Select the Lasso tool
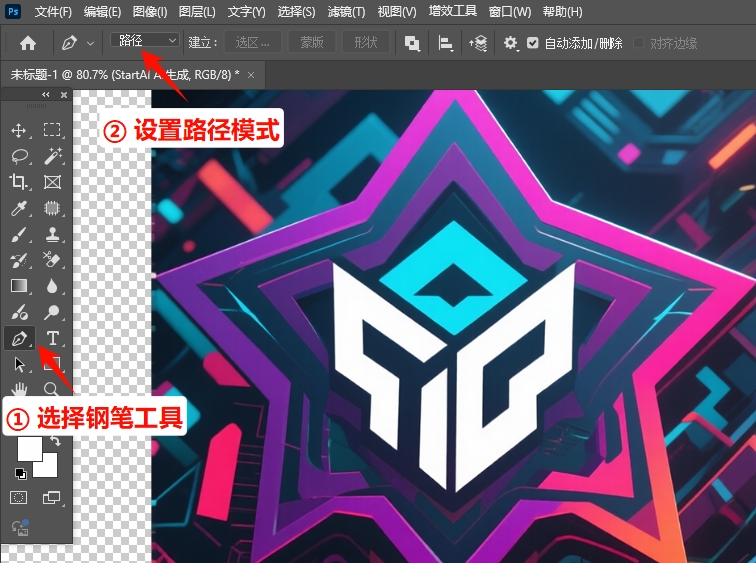This screenshot has height=563, width=756. (x=19, y=156)
